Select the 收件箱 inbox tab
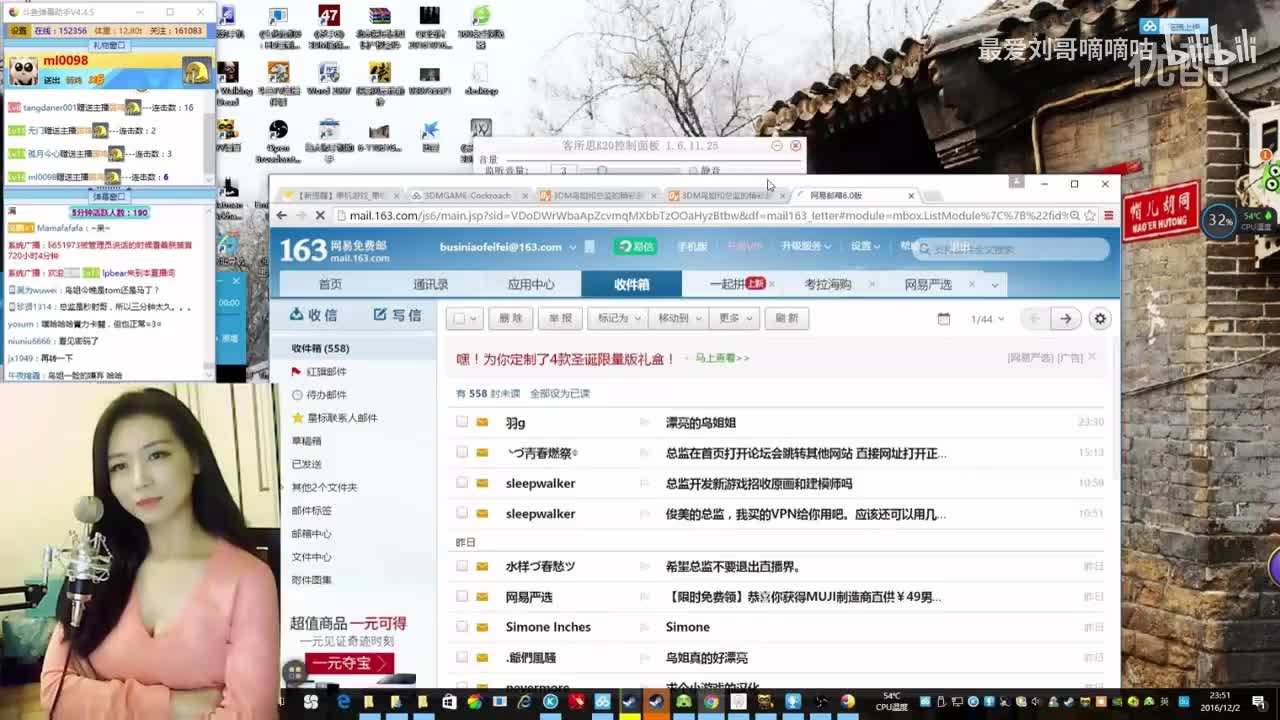This screenshot has height=720, width=1280. tap(631, 284)
